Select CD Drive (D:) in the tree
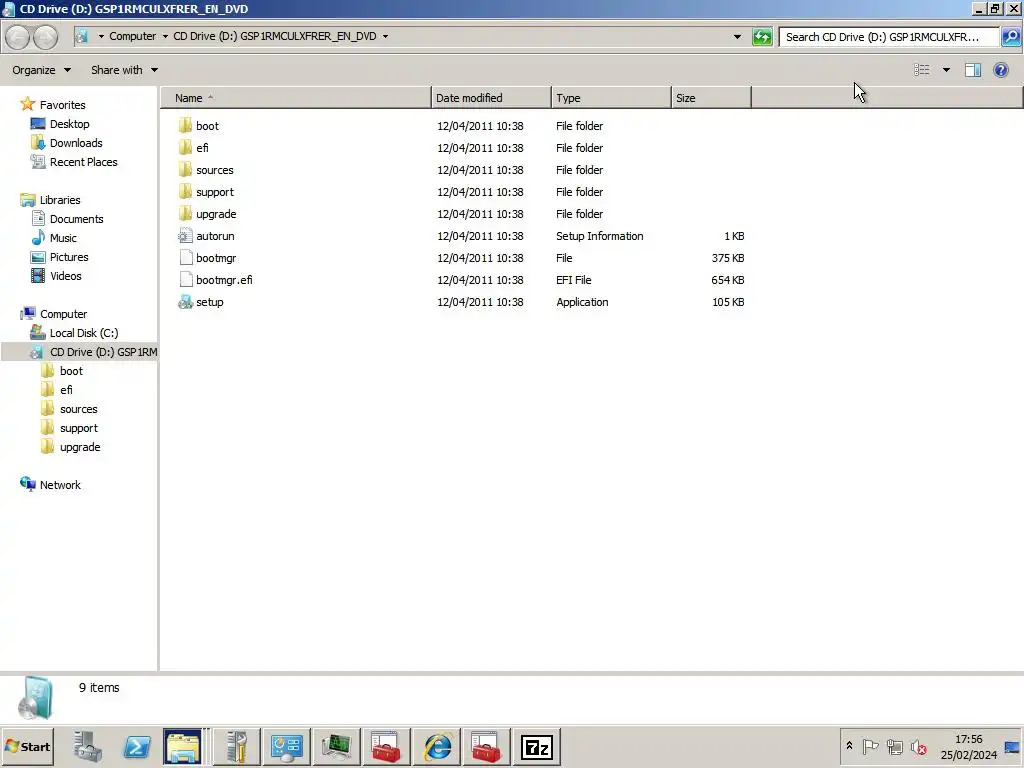This screenshot has width=1024, height=768. [80, 351]
